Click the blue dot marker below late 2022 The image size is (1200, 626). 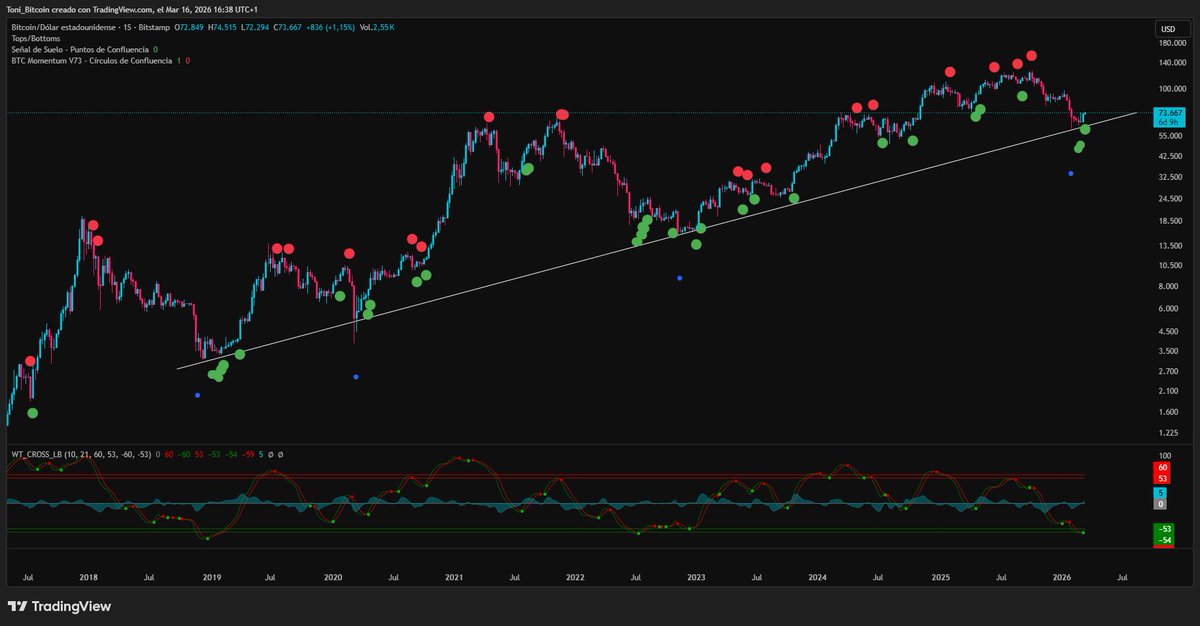(x=680, y=278)
